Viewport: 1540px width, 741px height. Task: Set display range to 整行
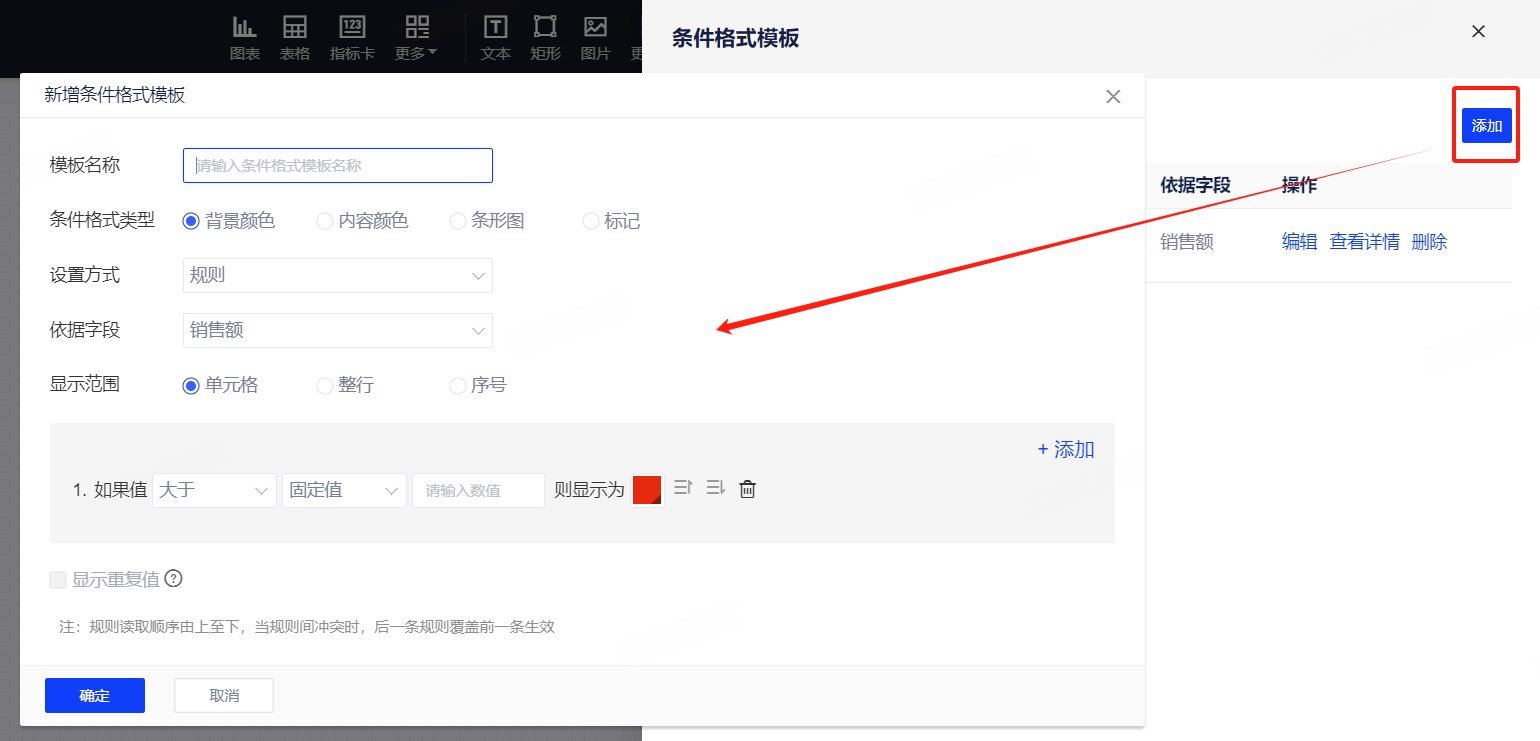[x=325, y=386]
